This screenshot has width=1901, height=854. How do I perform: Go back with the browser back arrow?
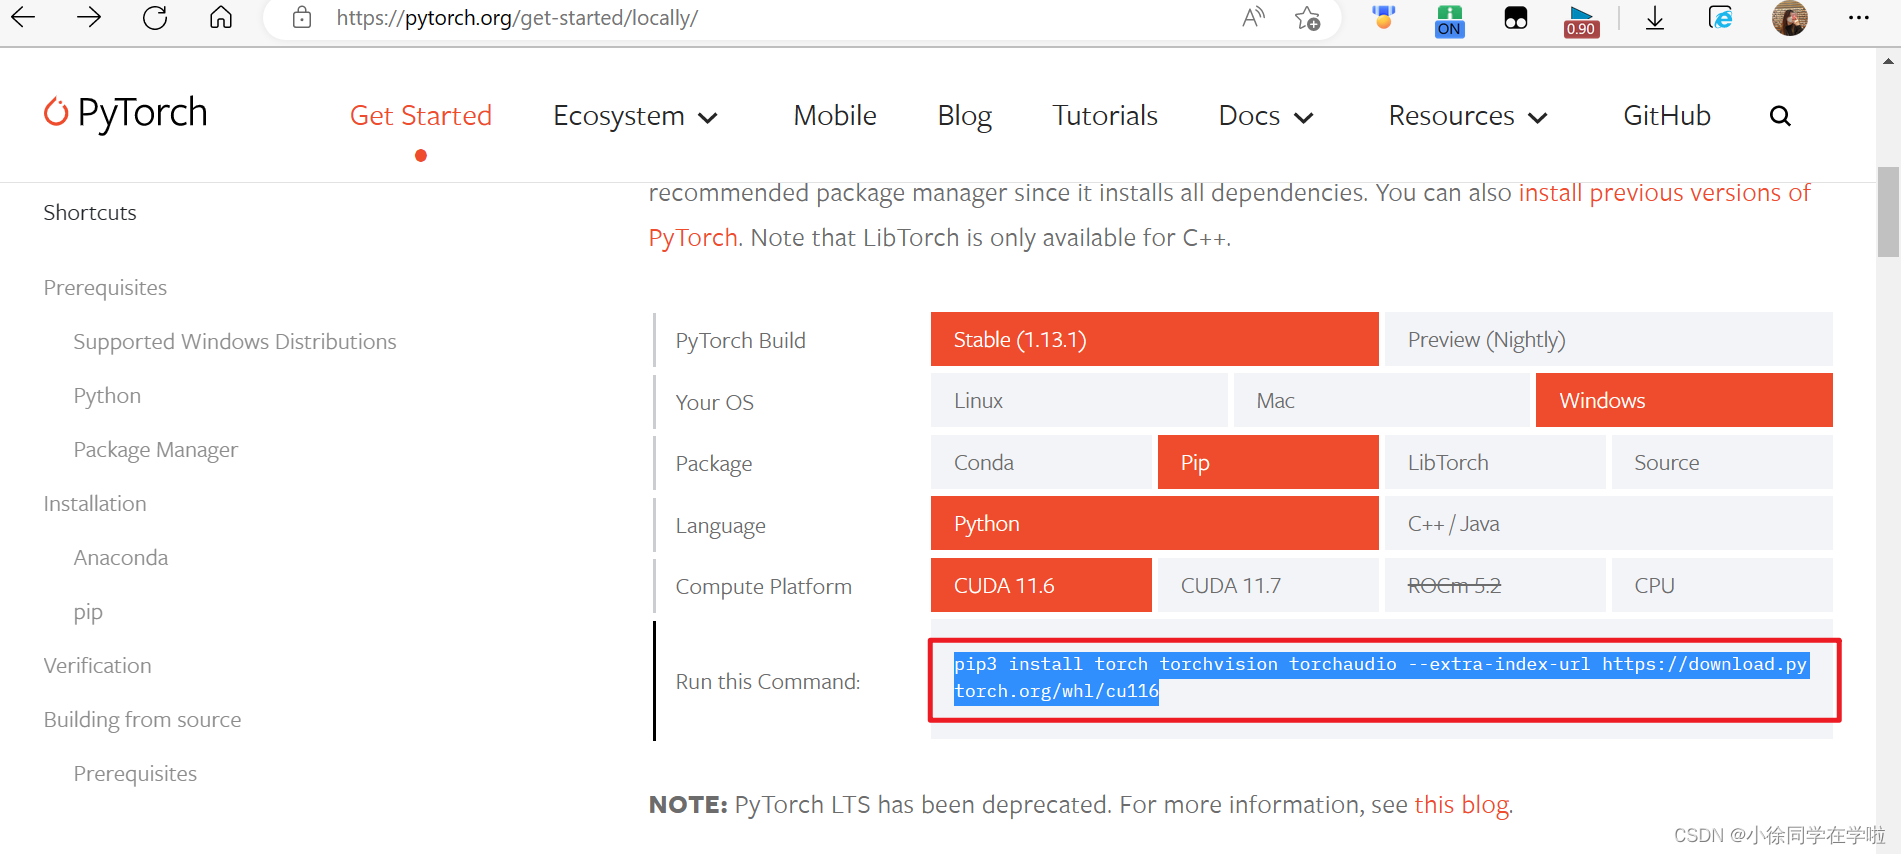point(23,17)
